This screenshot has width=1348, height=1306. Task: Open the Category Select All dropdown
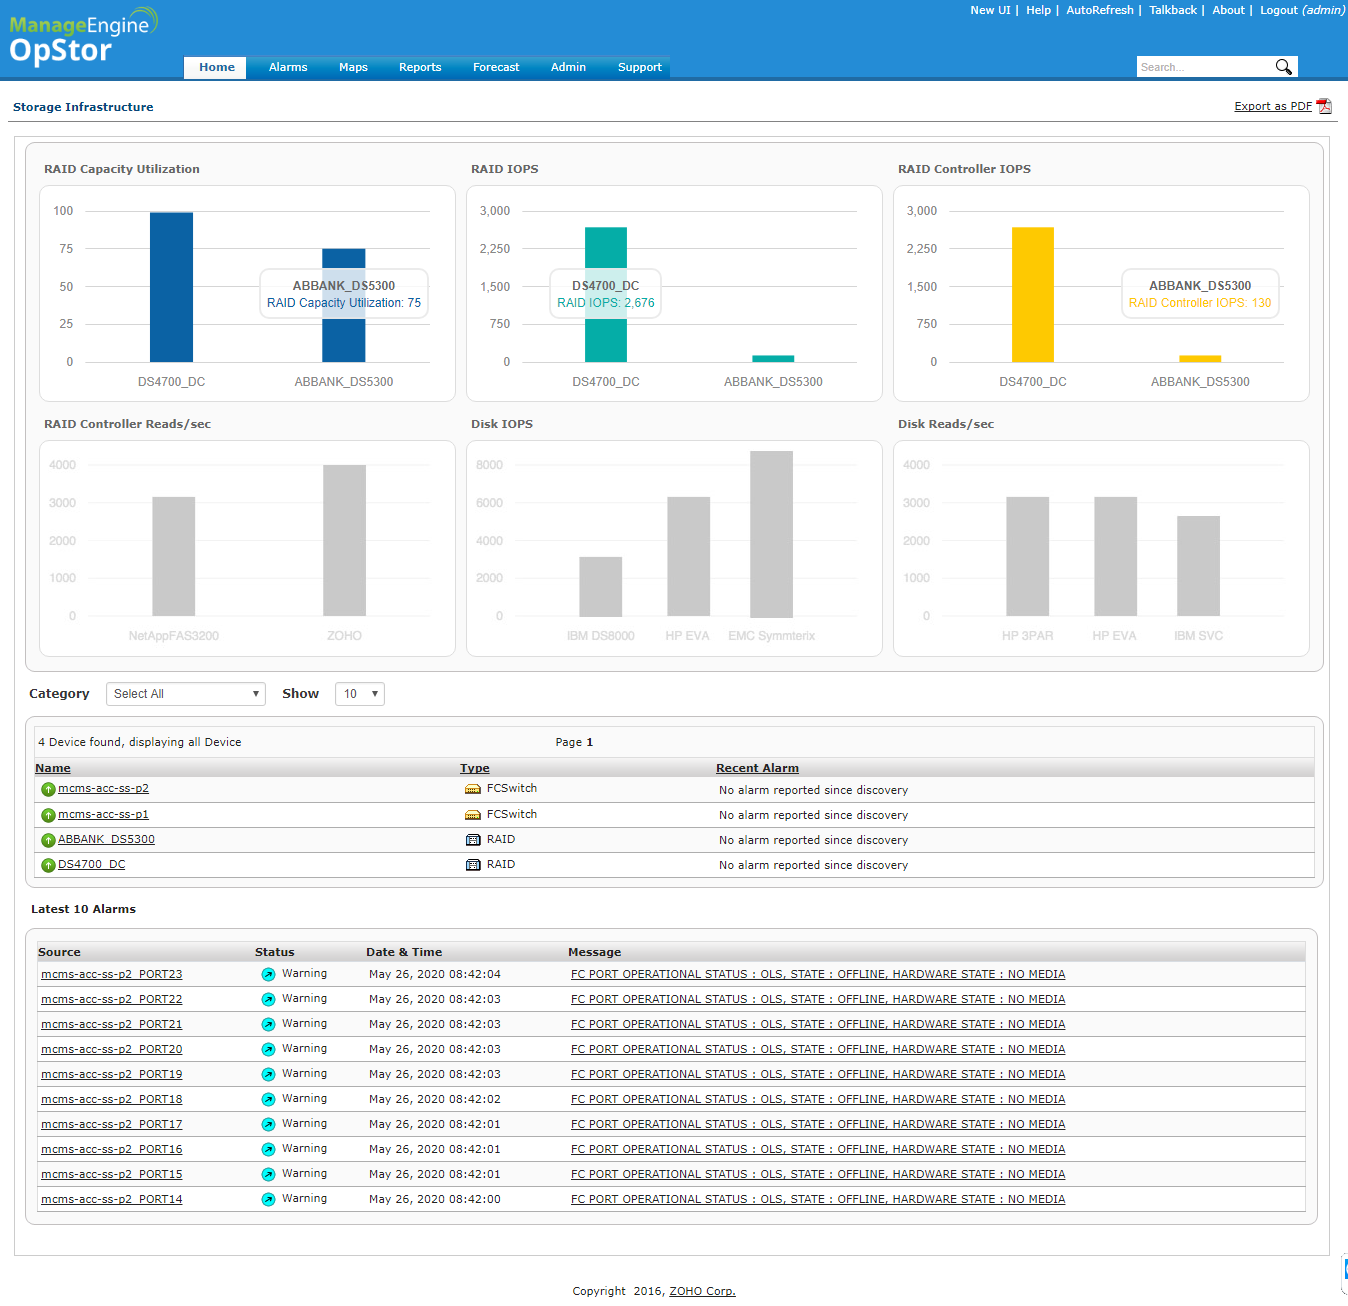[186, 694]
